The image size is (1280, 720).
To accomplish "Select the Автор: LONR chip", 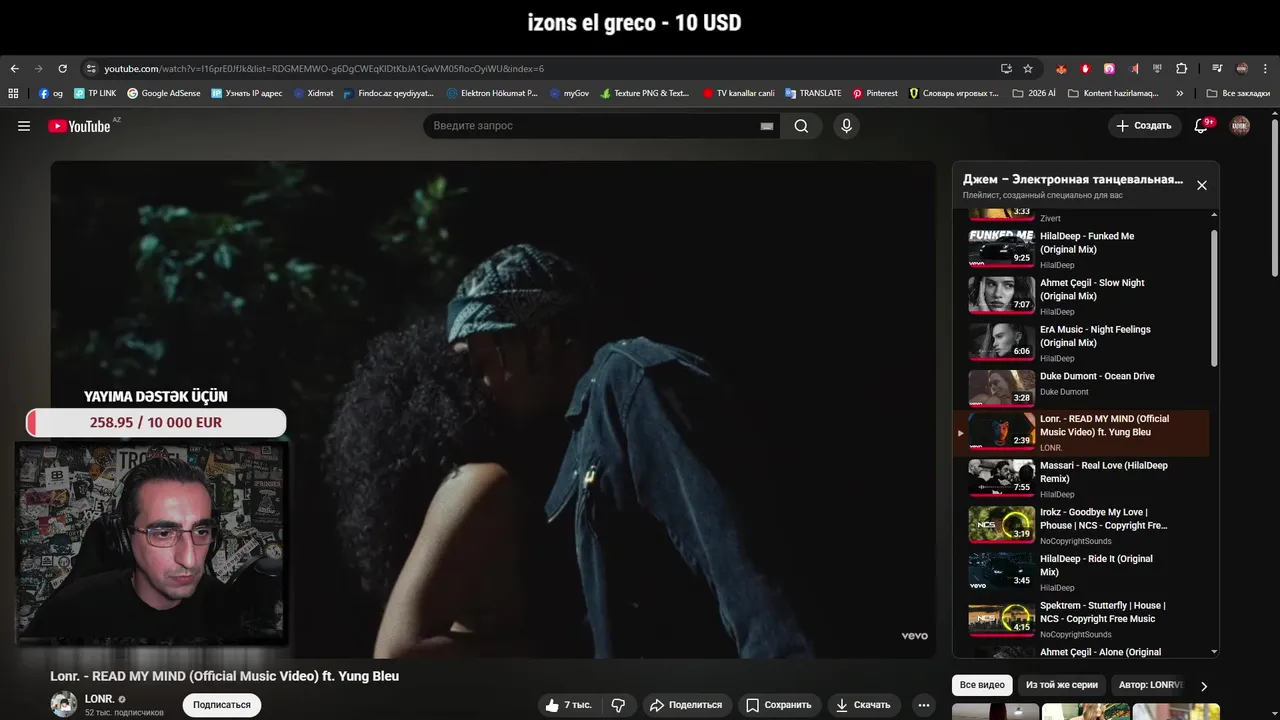I will pos(1150,685).
